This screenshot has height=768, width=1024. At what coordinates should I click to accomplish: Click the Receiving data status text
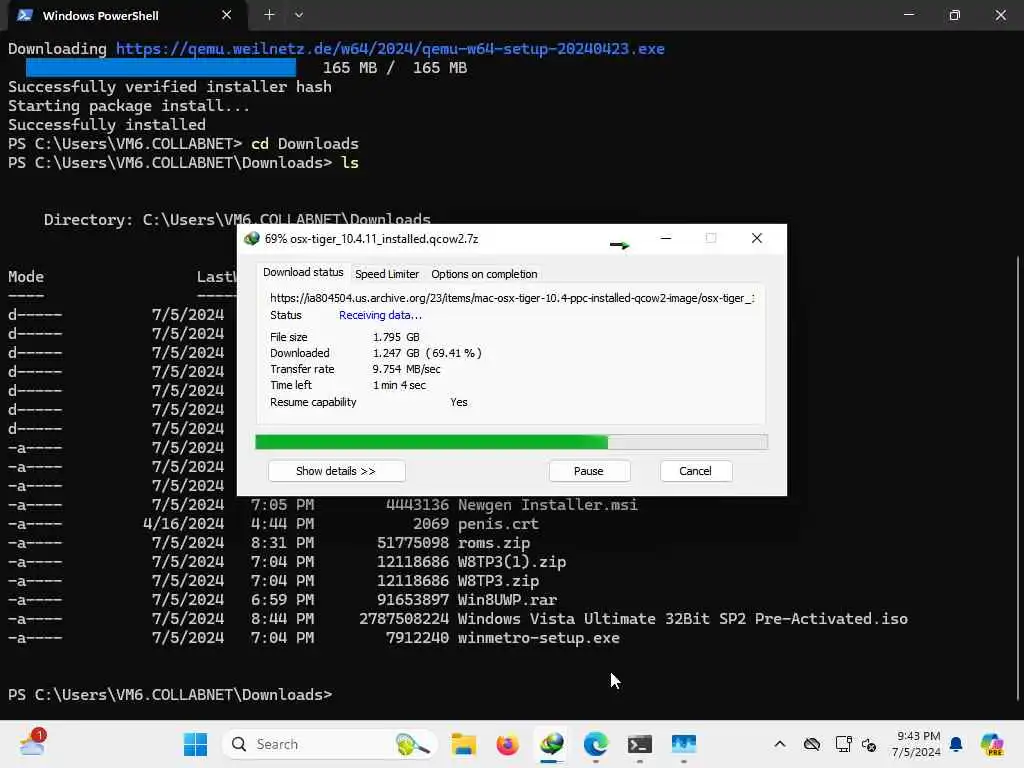(x=380, y=315)
